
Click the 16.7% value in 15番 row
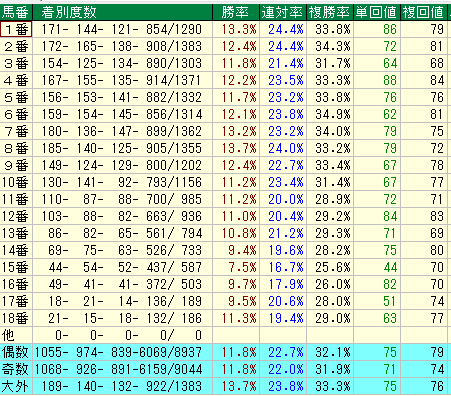point(283,267)
